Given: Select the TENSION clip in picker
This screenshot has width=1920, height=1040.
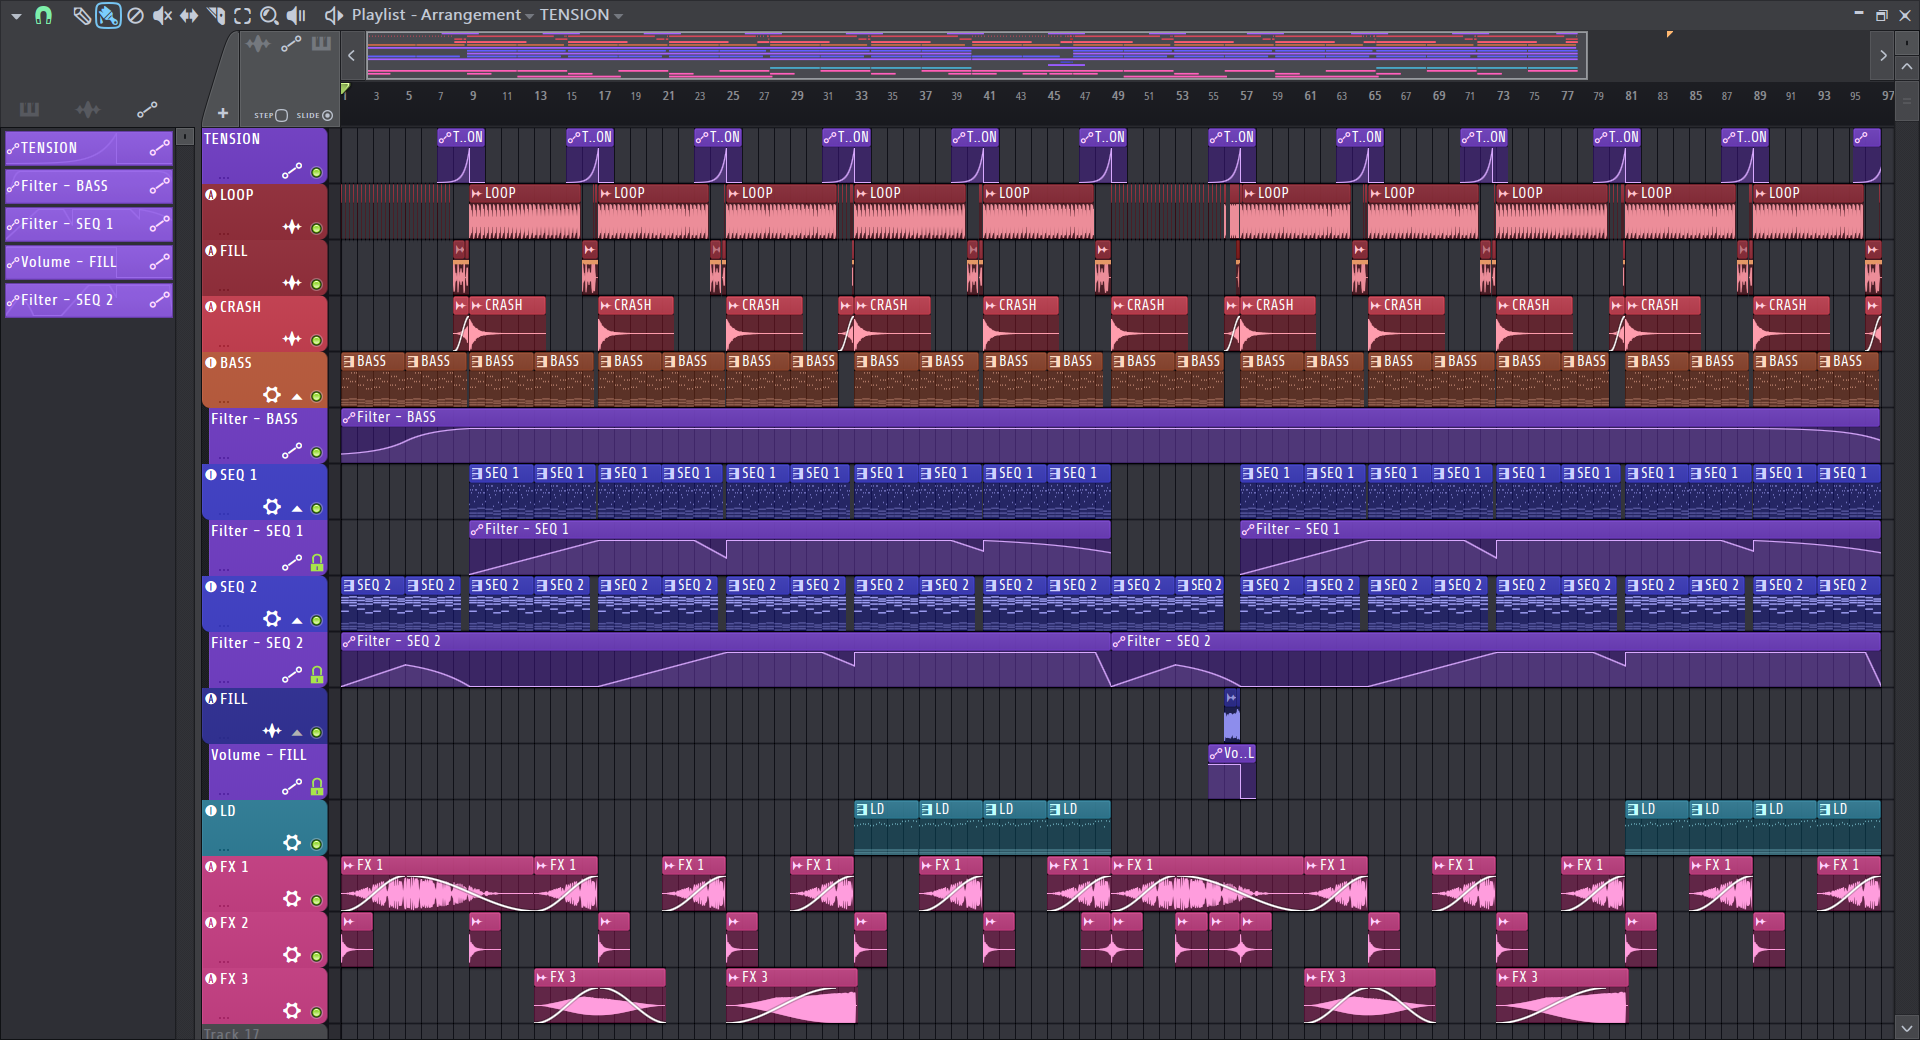Looking at the screenshot, I should coord(89,148).
